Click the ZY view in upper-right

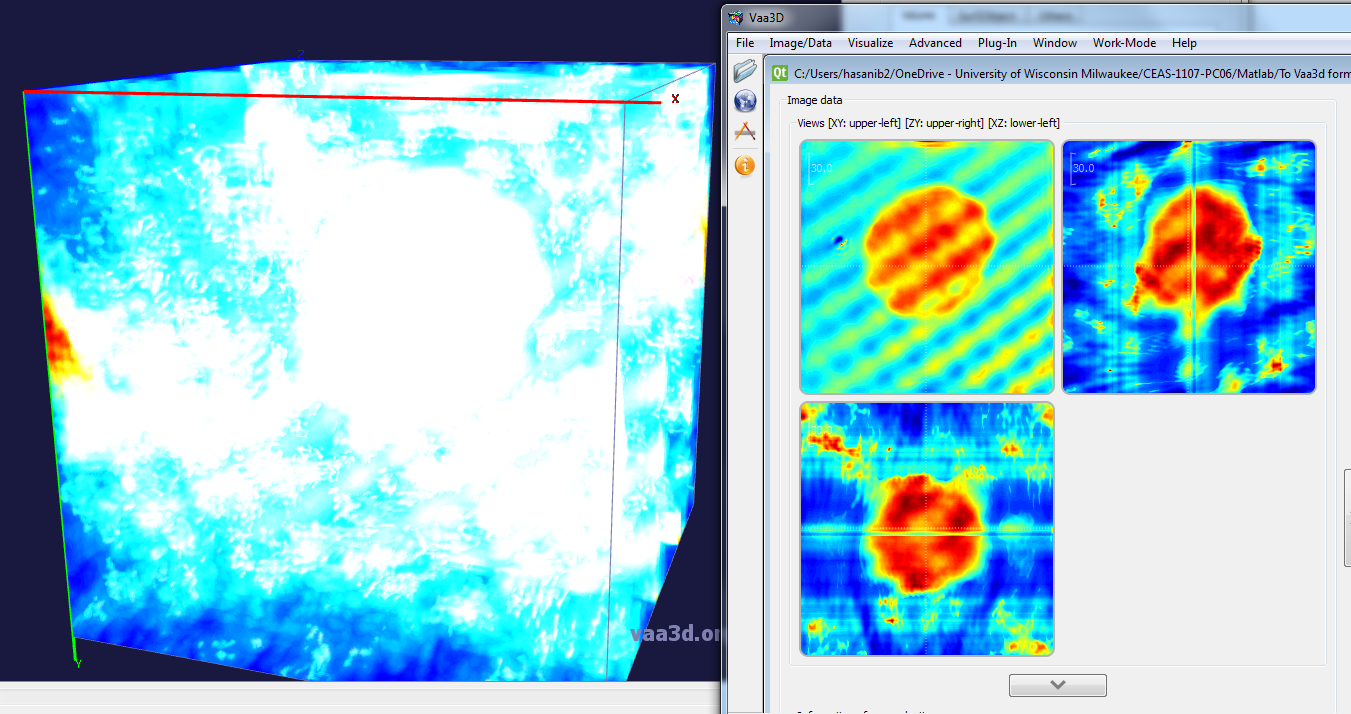tap(1188, 267)
